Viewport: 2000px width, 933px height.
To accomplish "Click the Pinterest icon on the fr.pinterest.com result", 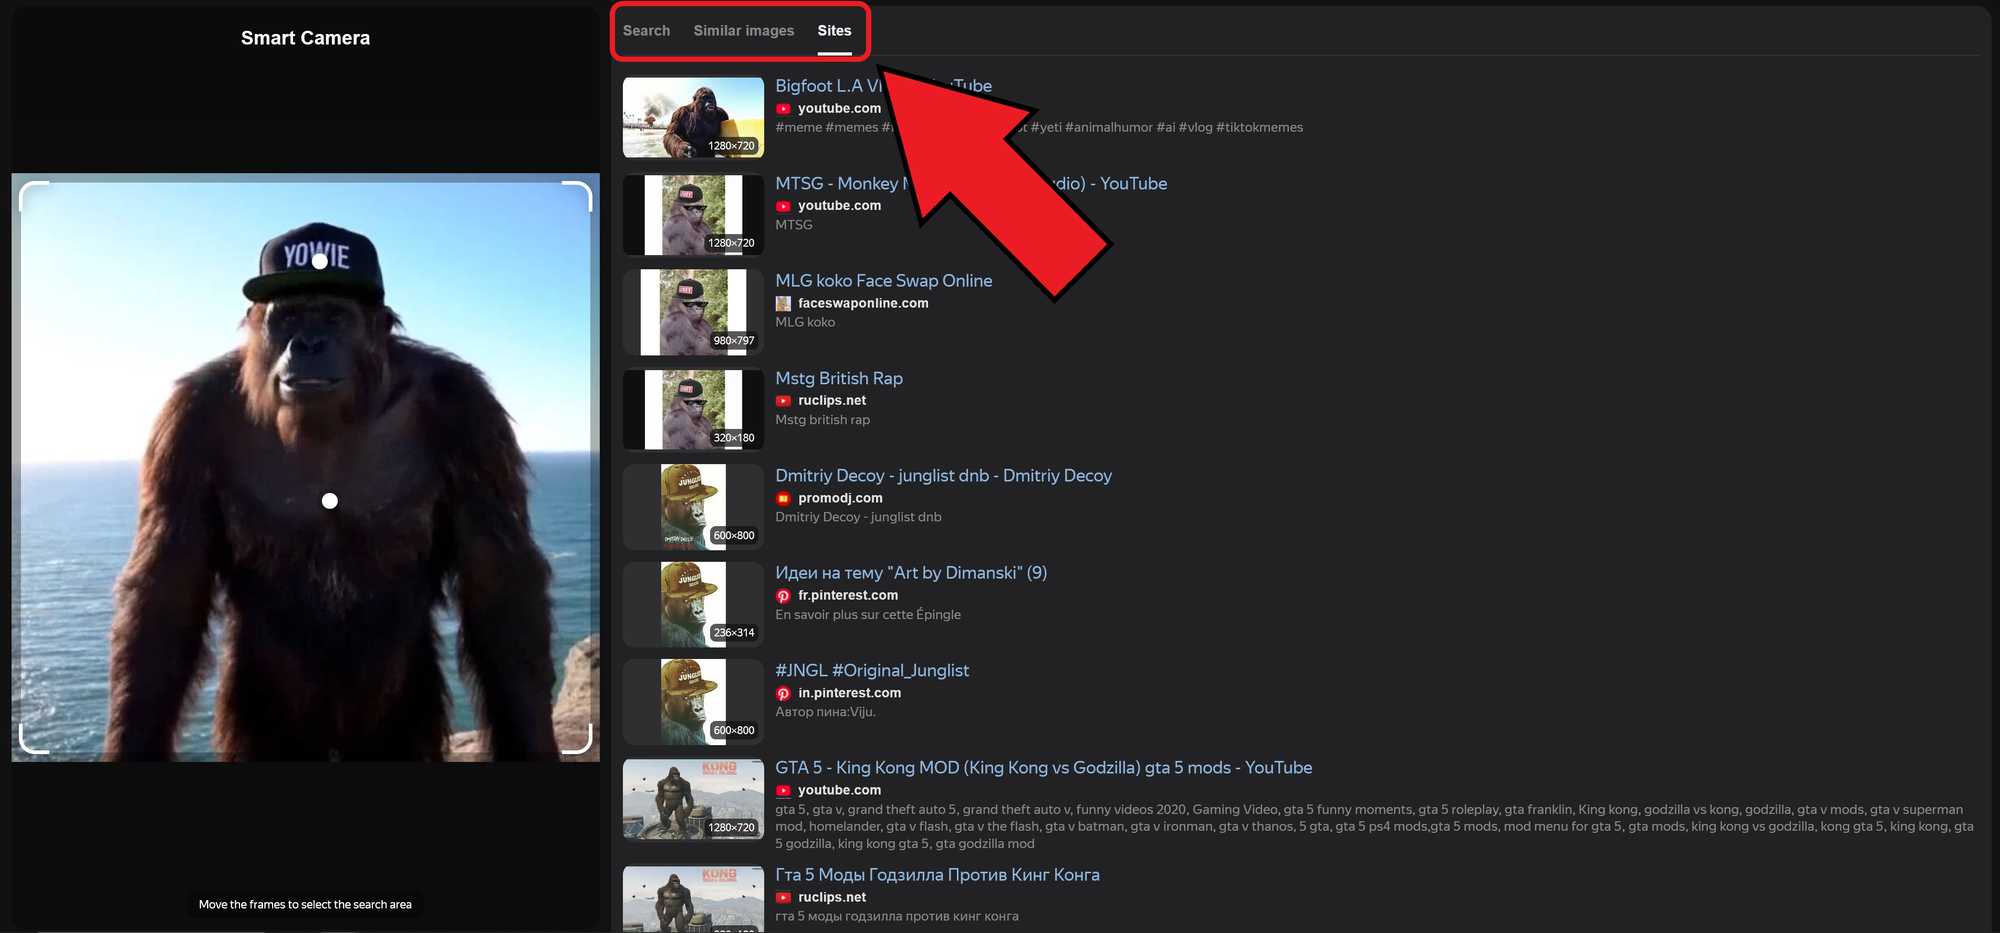I will tap(784, 596).
